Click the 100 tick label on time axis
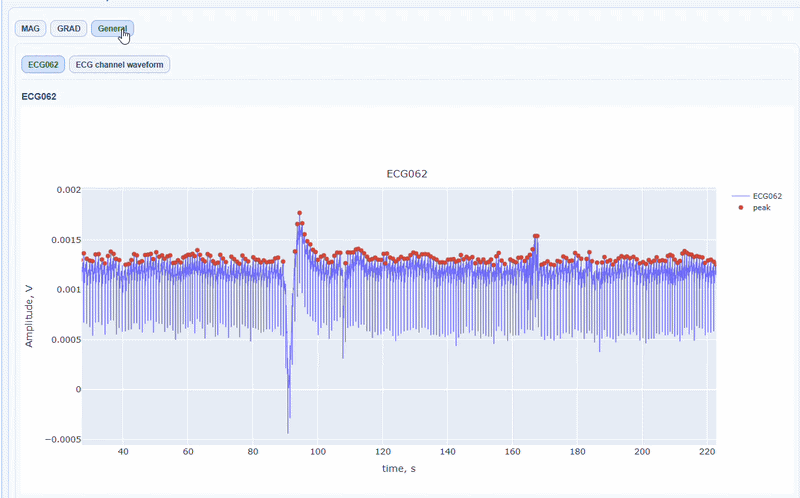800x498 pixels. pyautogui.click(x=318, y=452)
